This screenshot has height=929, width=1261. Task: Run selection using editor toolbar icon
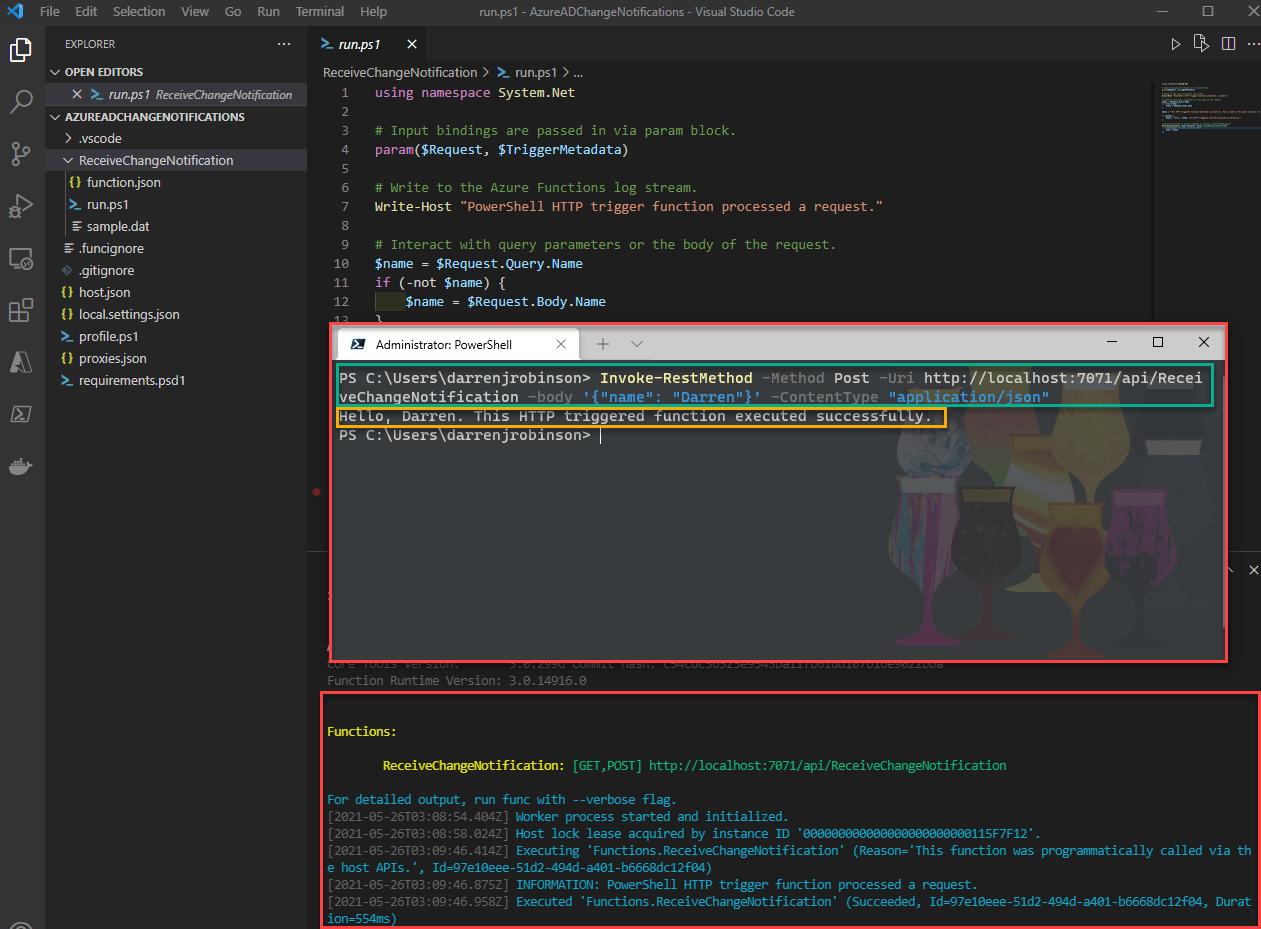(x=1202, y=44)
